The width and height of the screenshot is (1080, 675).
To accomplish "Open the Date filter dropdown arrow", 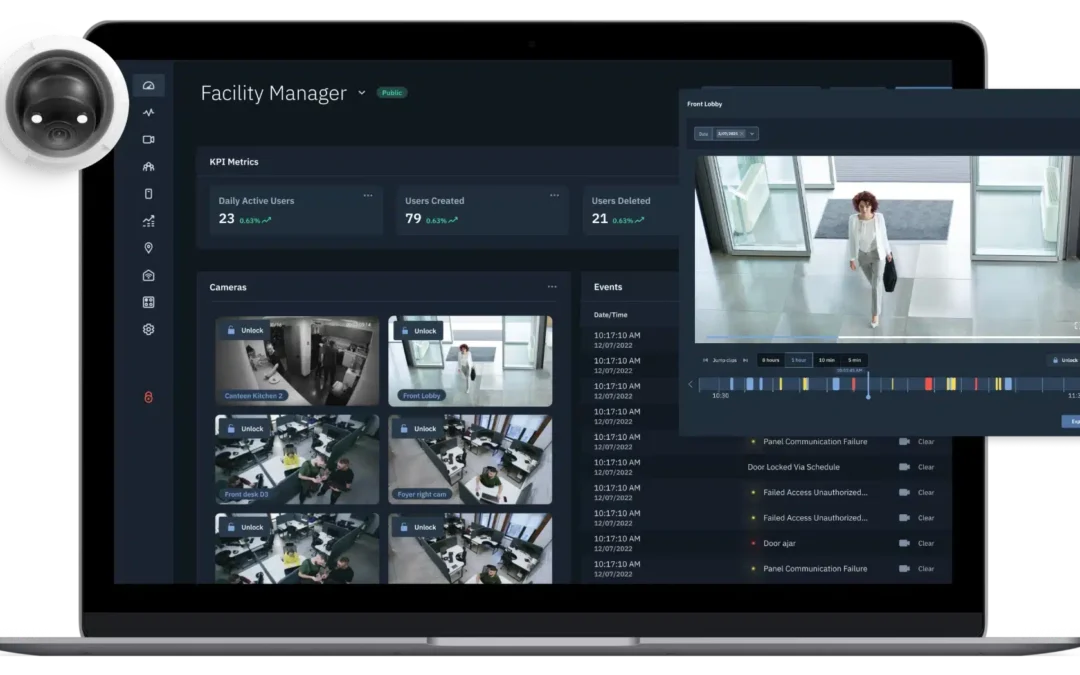I will click(x=752, y=134).
